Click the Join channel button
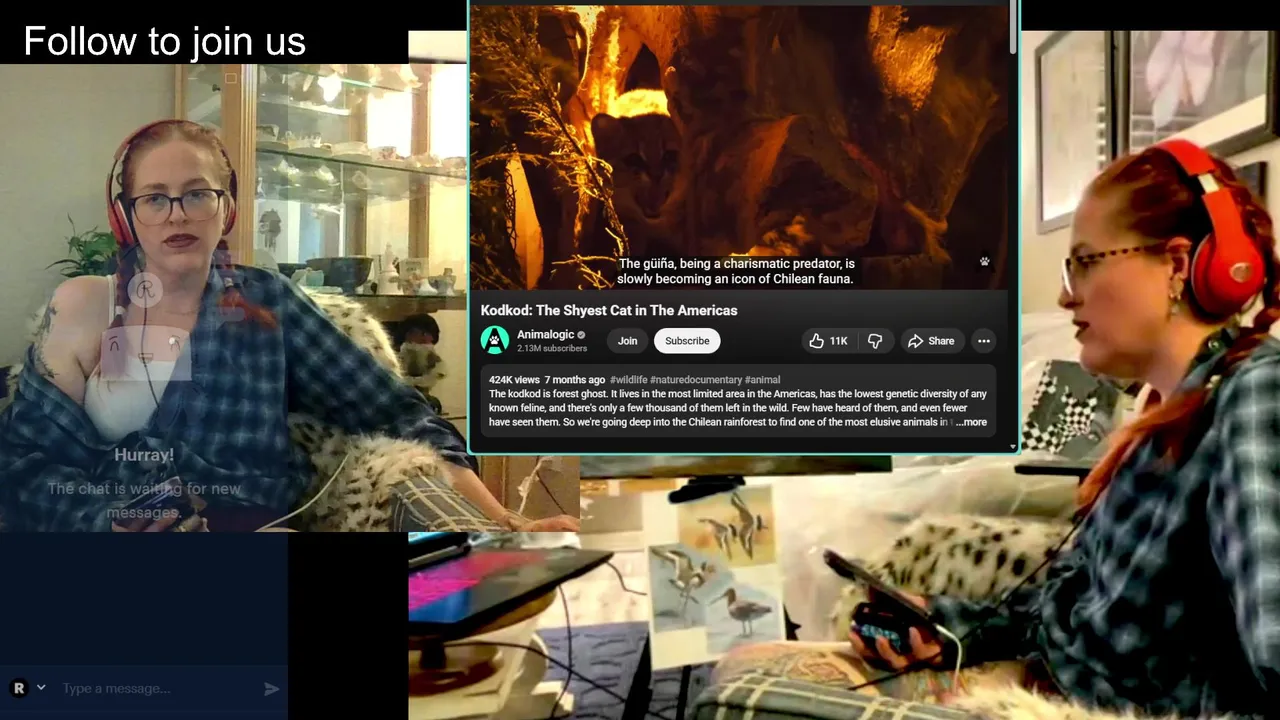 click(627, 341)
